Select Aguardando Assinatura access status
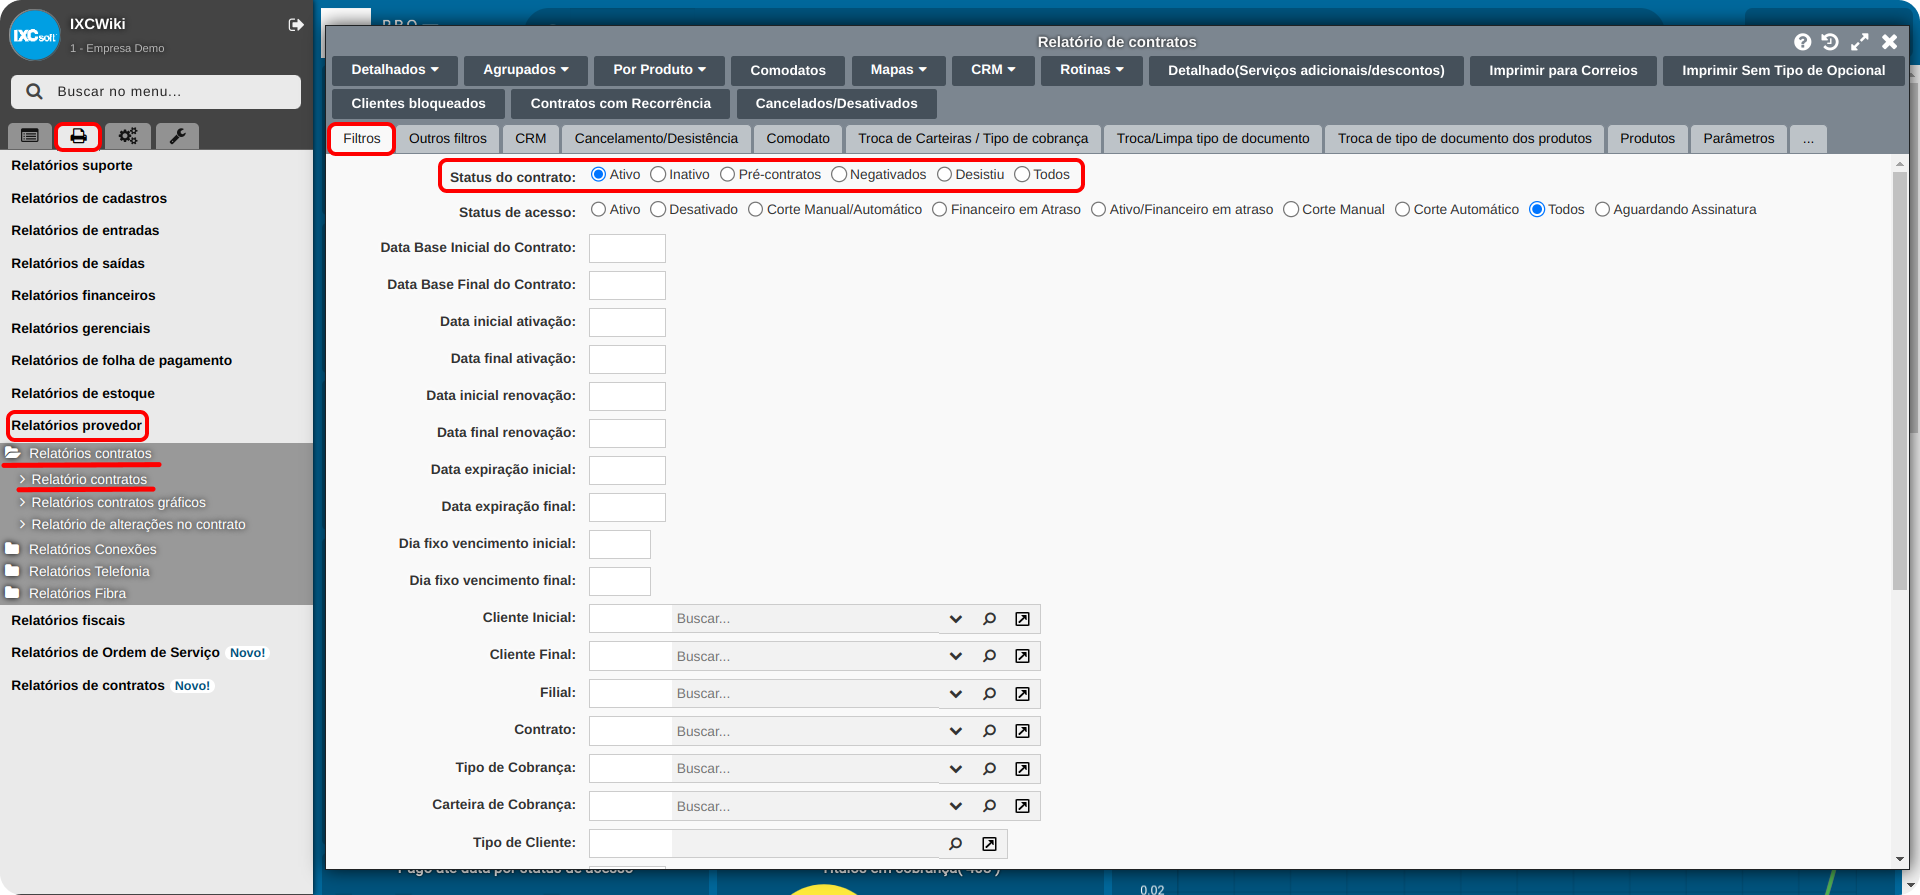This screenshot has height=895, width=1920. coord(1602,209)
